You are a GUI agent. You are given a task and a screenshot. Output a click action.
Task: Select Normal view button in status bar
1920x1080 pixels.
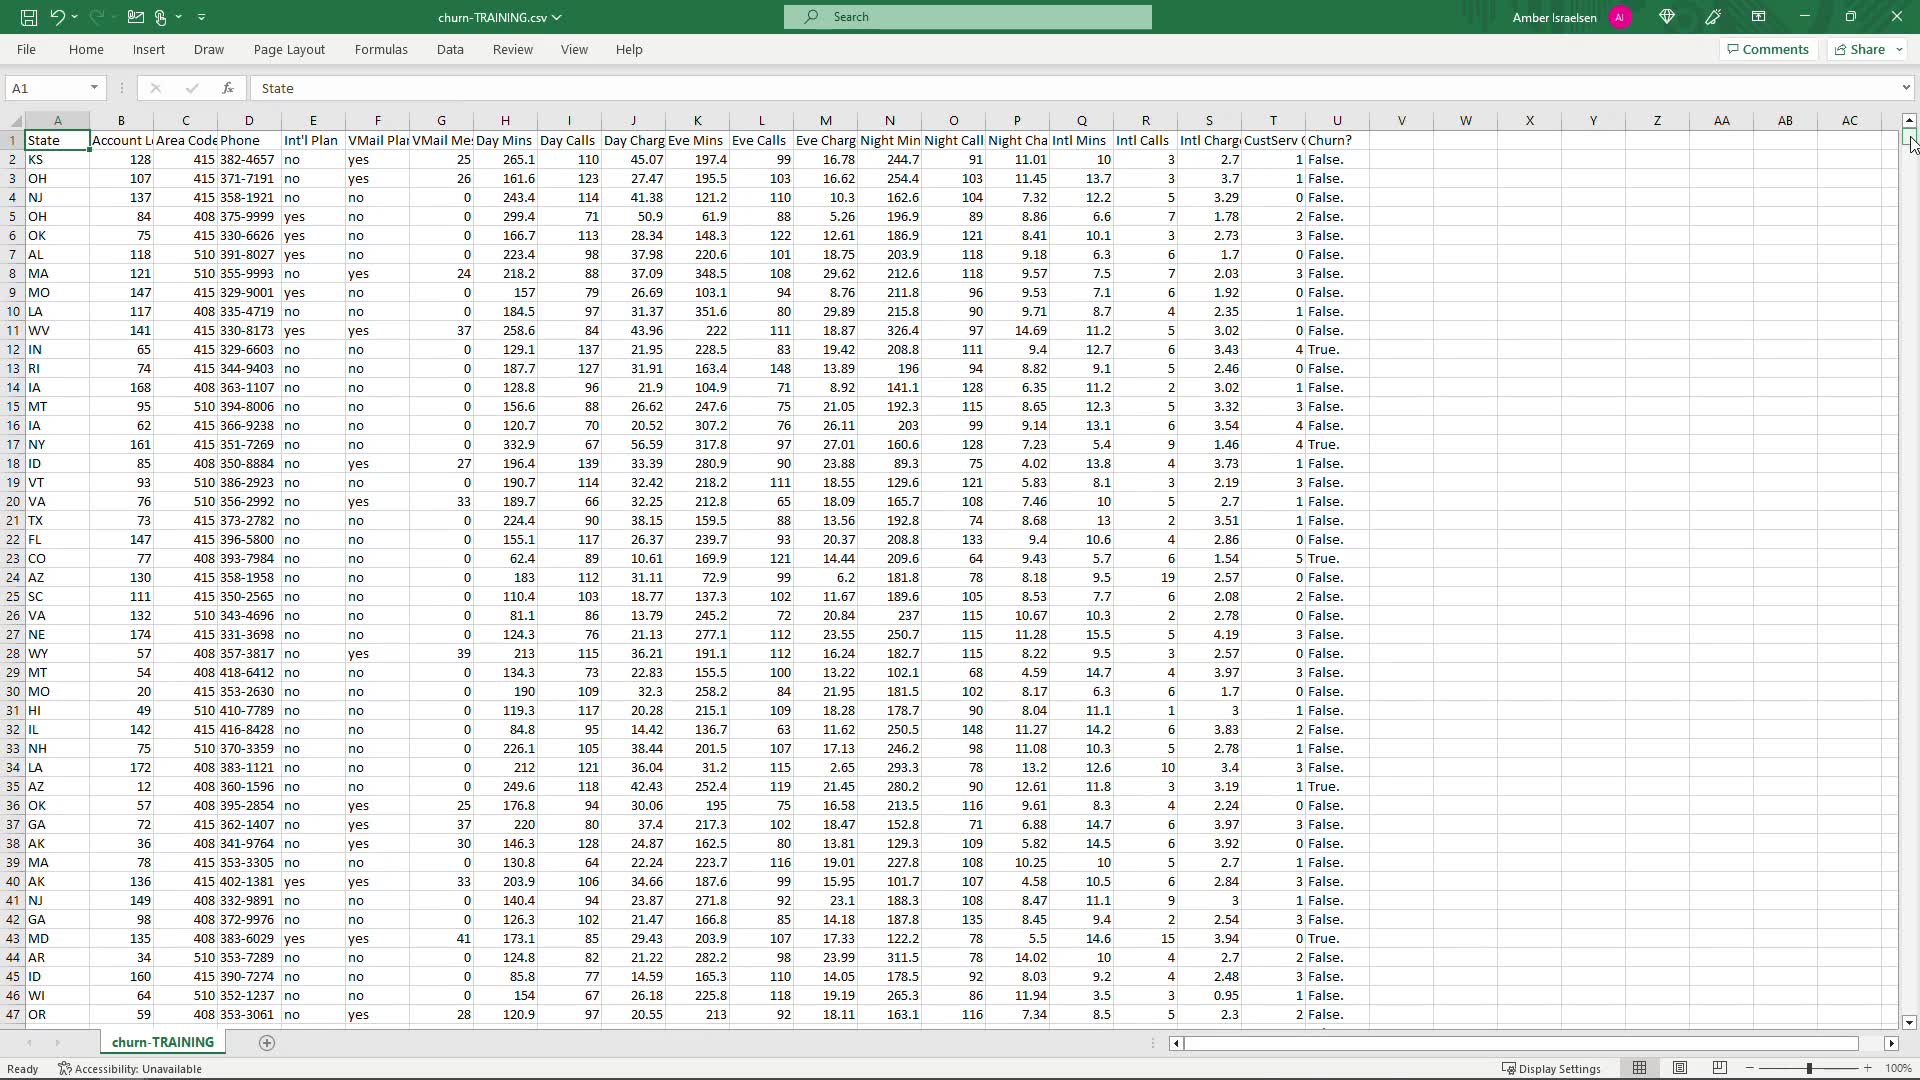click(x=1640, y=1068)
